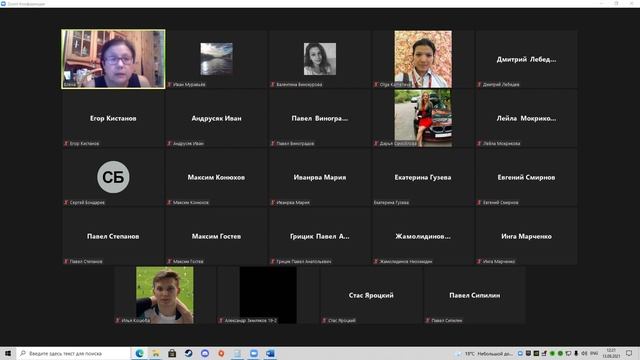This screenshot has width=640, height=360.
Task: Click the muted mic icon beside Андрусяк Иван
Action: [x=169, y=143]
